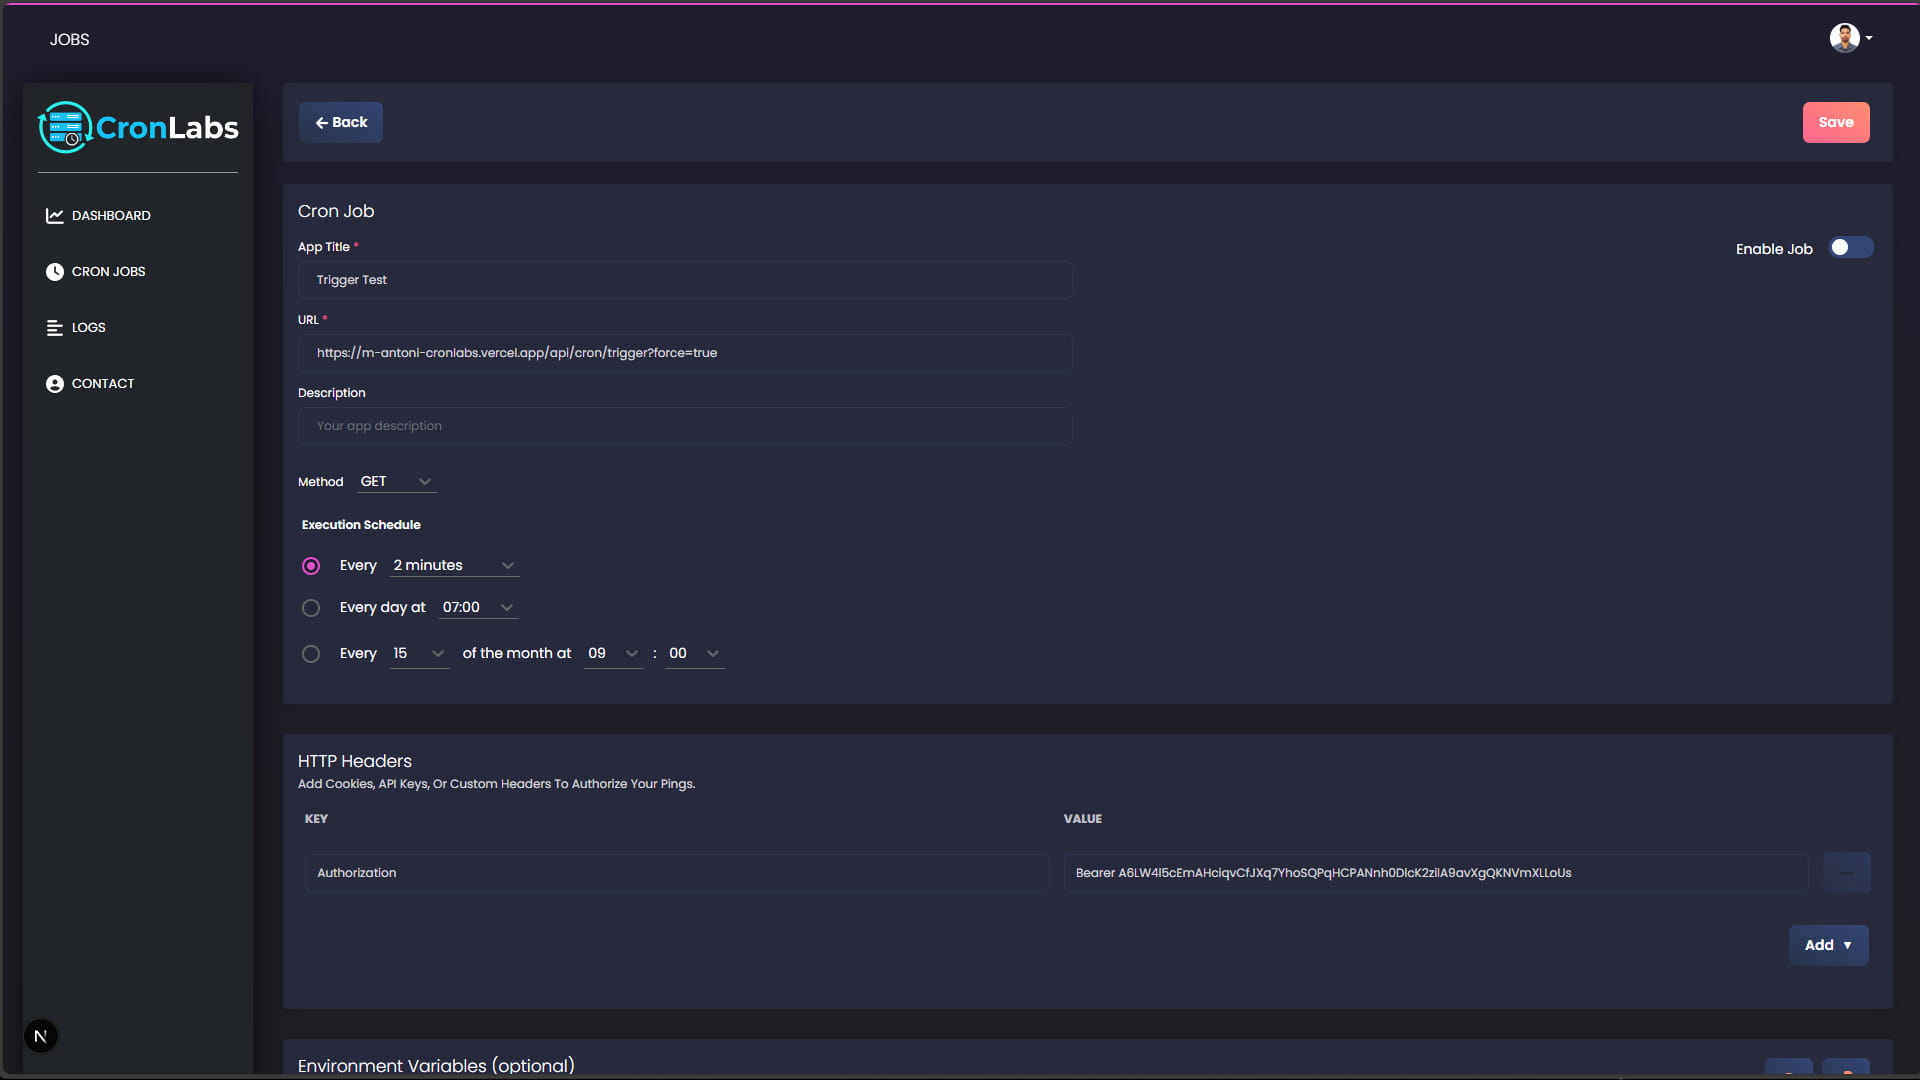
Task: Click the Dashboard chart icon
Action: [x=54, y=216]
